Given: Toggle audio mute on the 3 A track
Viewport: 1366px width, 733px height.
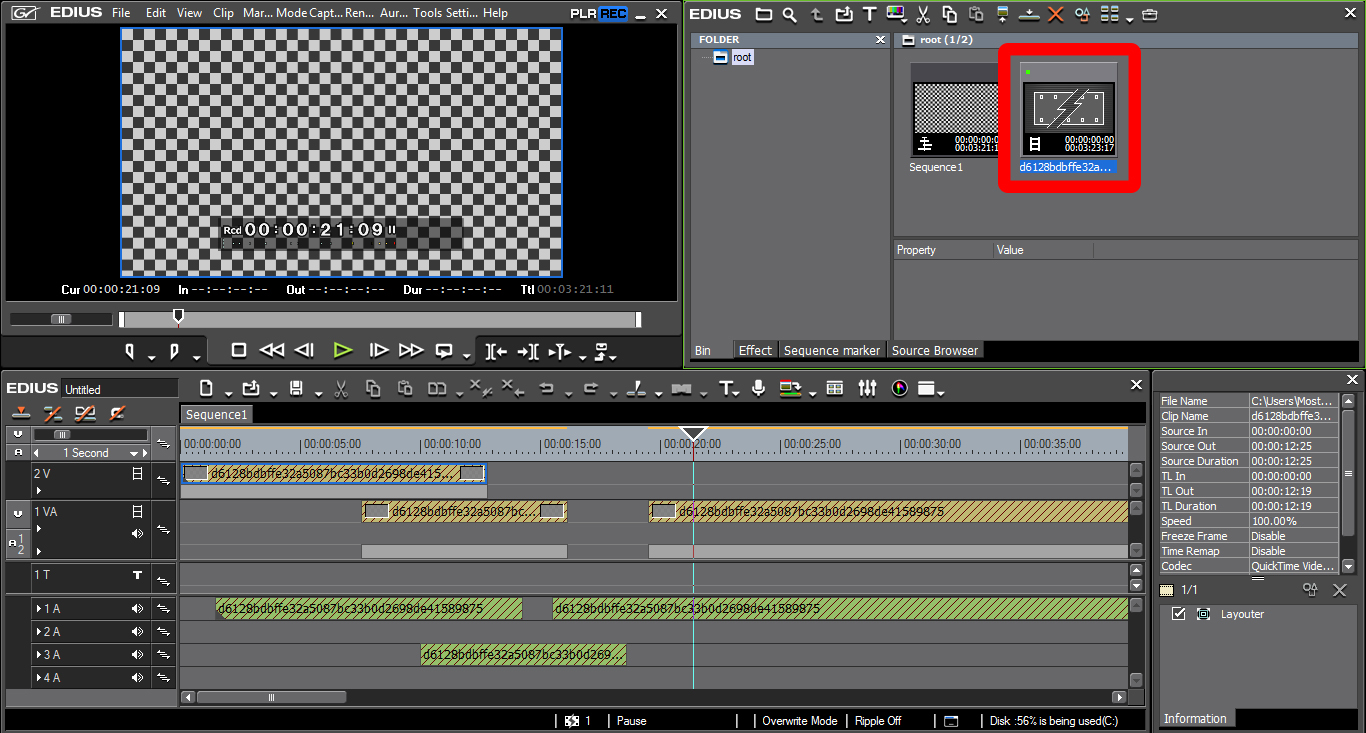Looking at the screenshot, I should tap(138, 655).
